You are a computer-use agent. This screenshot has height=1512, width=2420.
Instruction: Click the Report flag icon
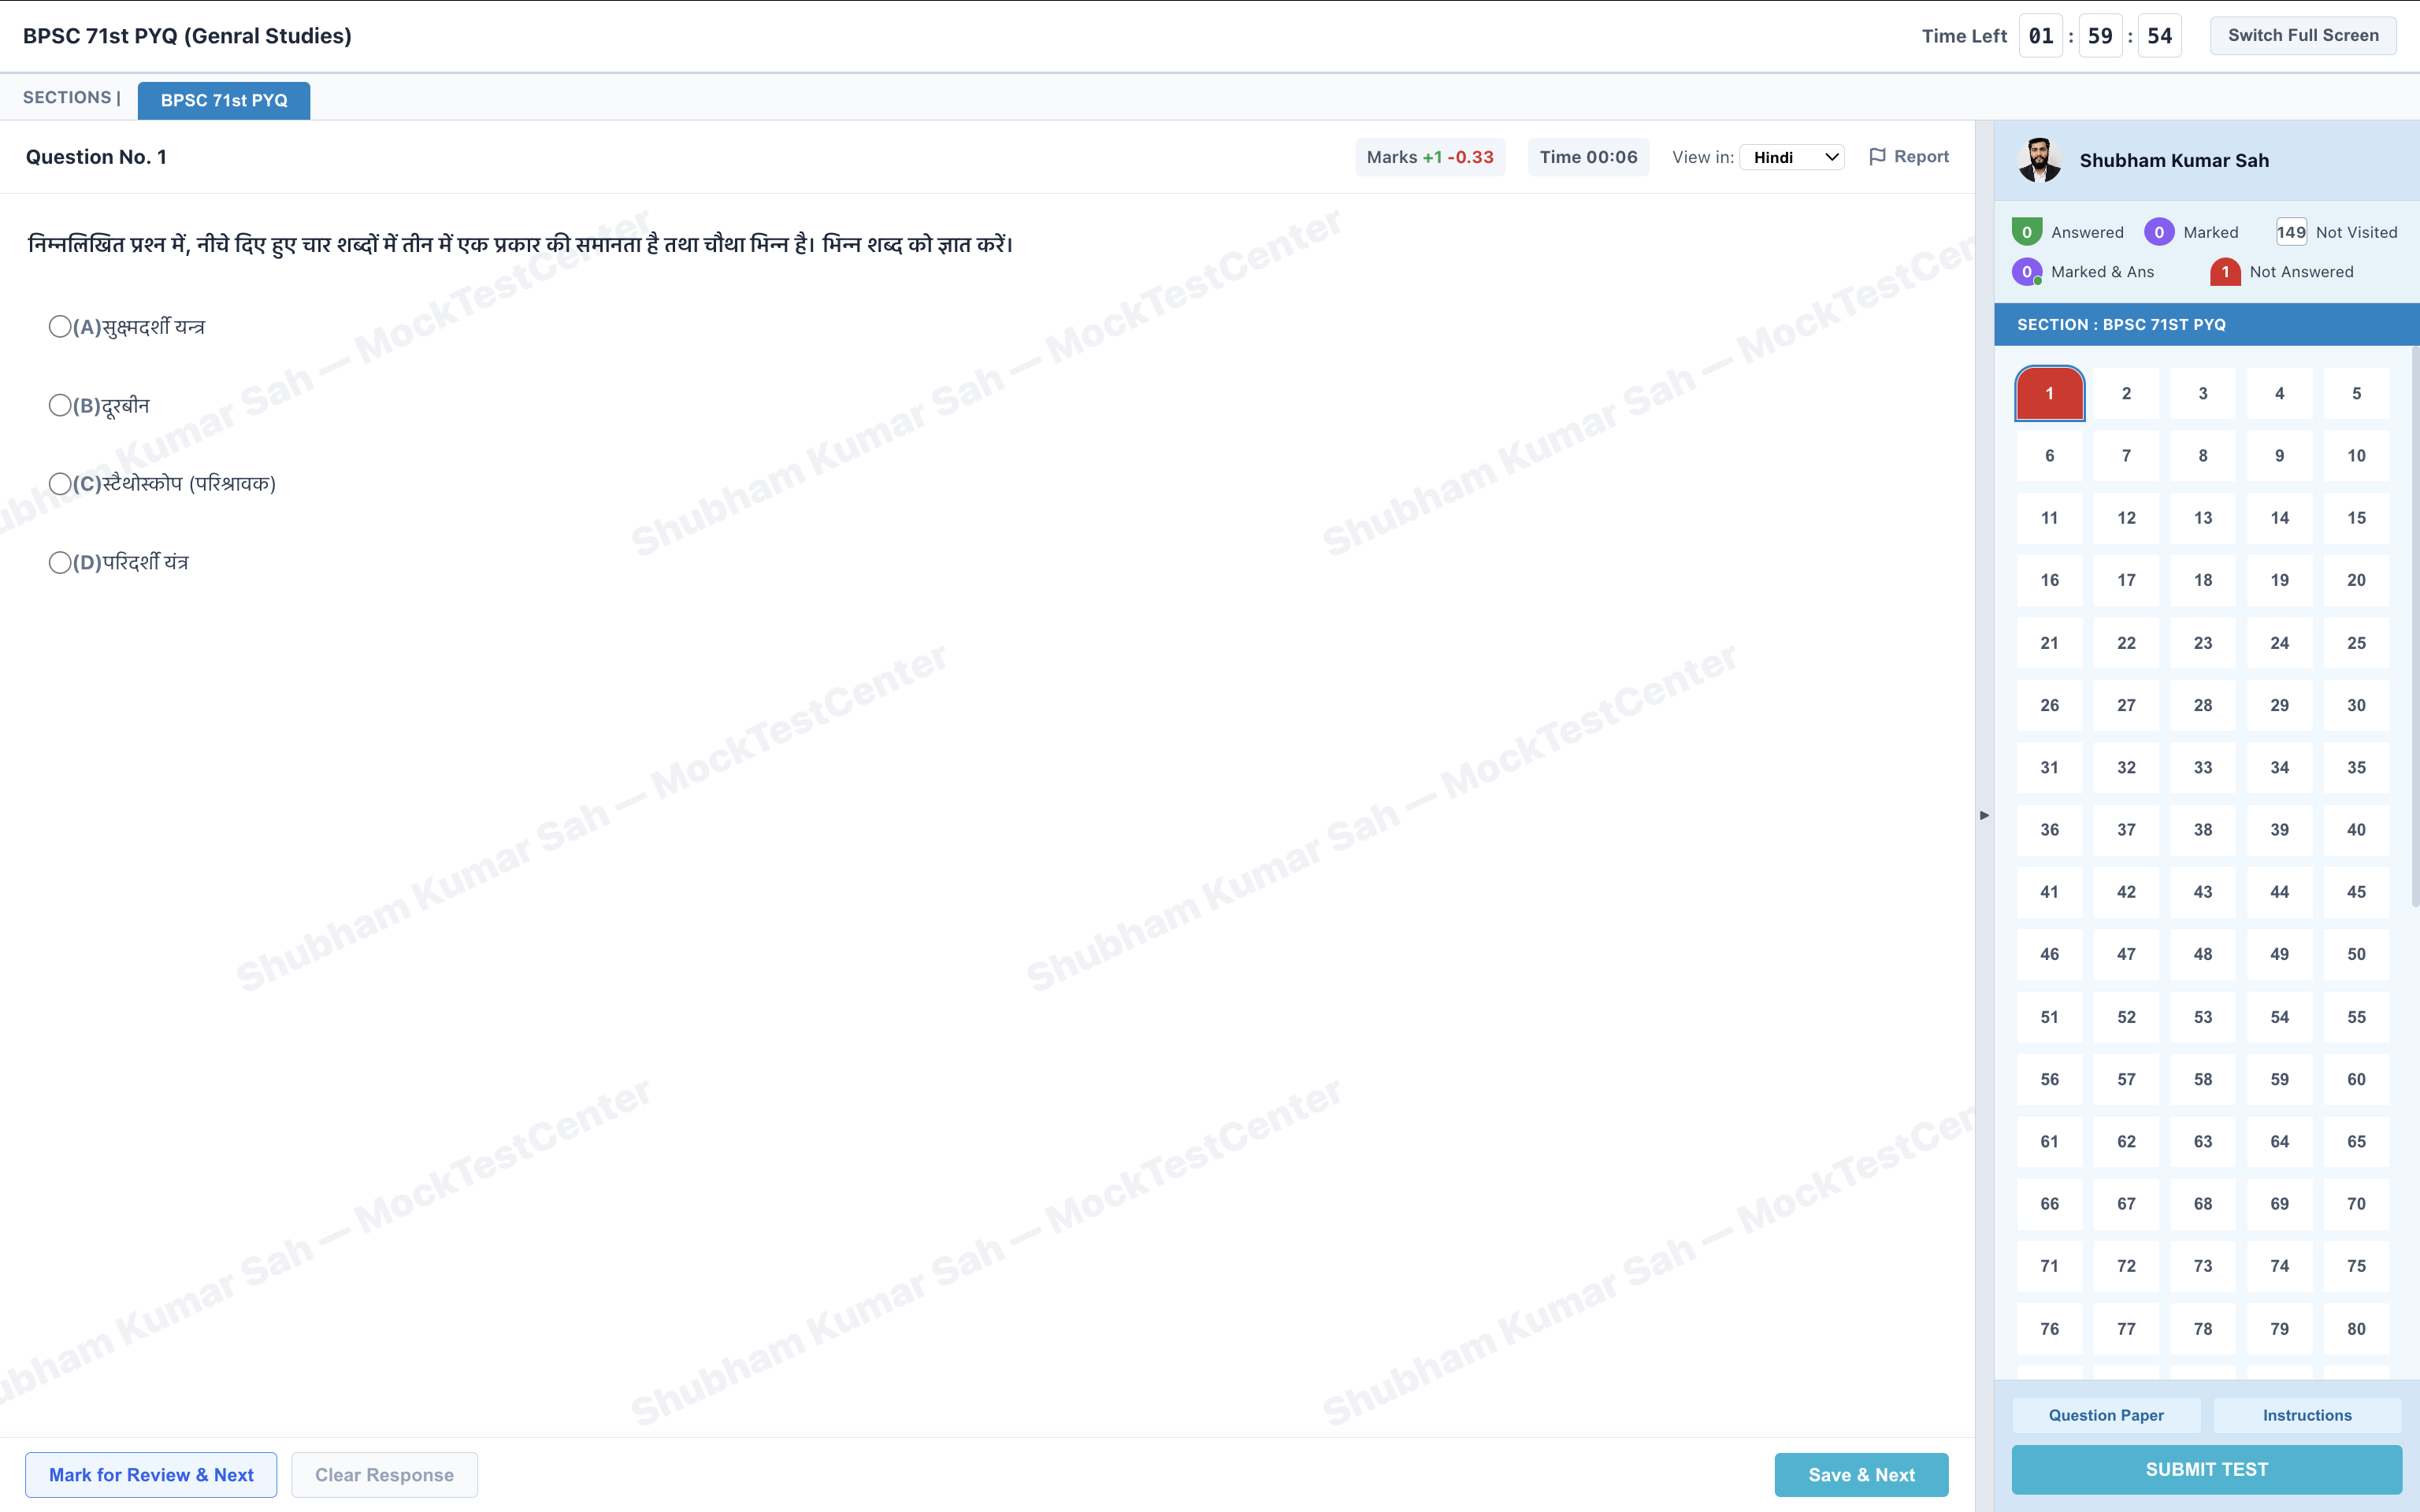click(1877, 157)
